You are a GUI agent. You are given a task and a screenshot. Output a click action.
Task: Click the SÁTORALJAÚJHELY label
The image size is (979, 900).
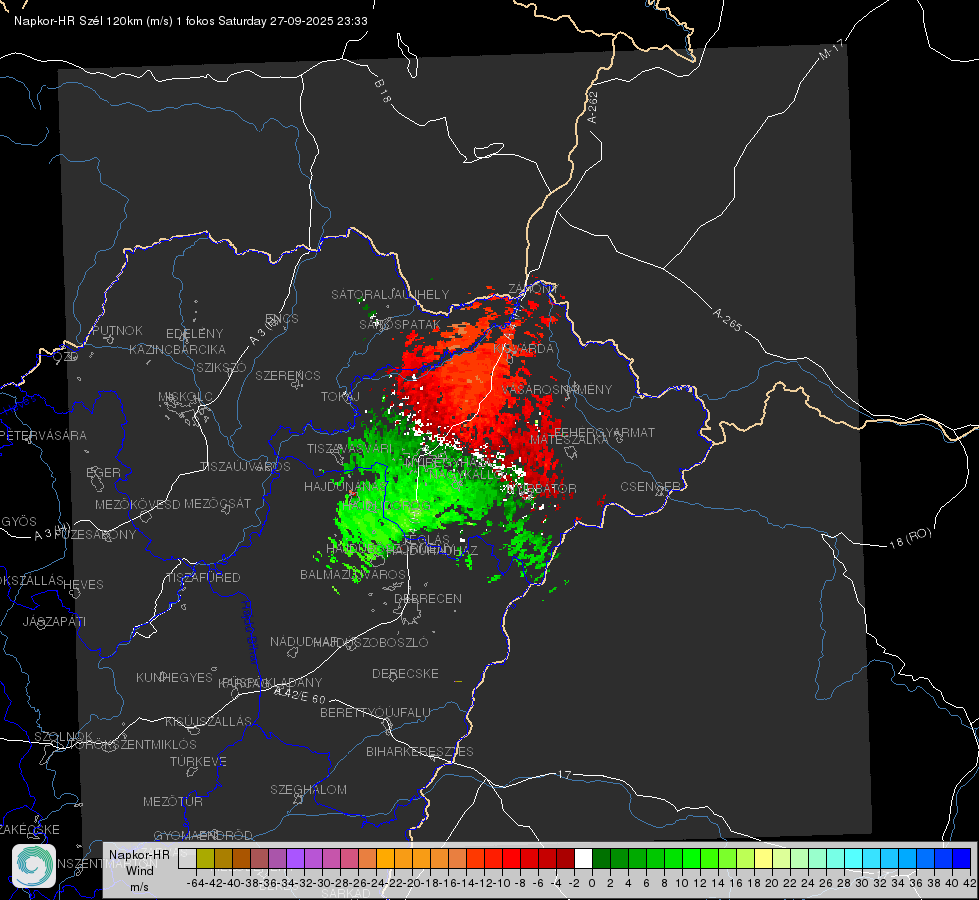click(x=390, y=294)
